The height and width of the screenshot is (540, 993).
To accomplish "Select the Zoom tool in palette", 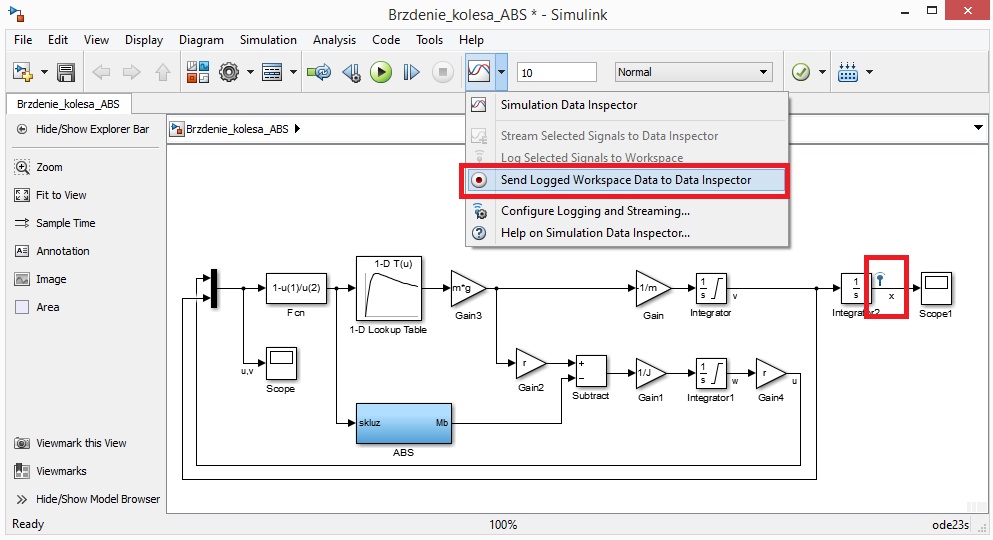I will click(39, 167).
